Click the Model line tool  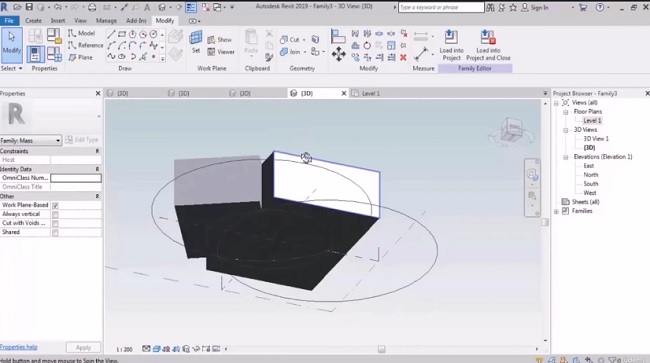click(82, 33)
